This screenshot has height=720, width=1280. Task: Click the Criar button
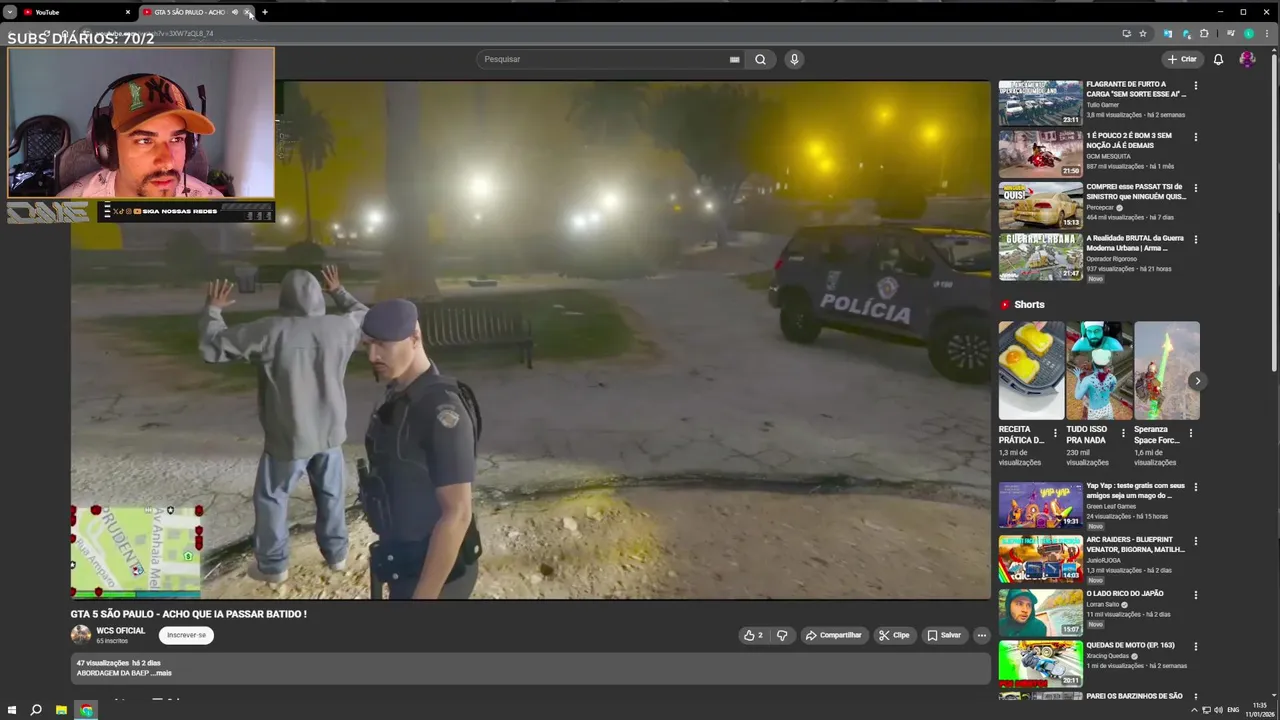click(x=1181, y=59)
